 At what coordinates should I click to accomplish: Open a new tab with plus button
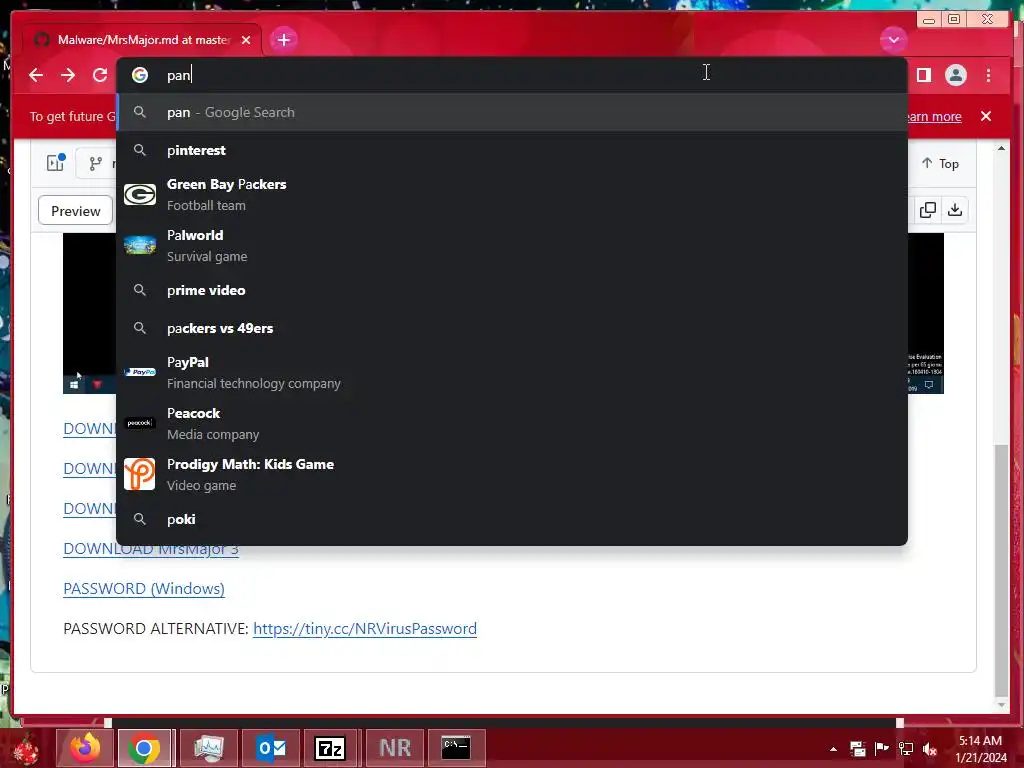point(283,40)
